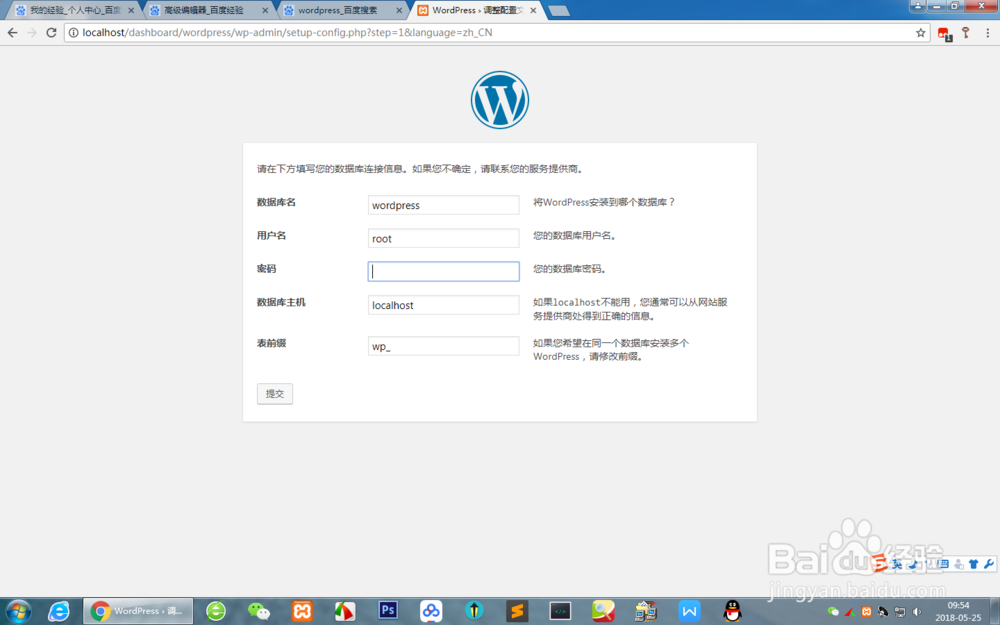Click the clock in the system tray
This screenshot has height=625, width=1000.
pos(957,610)
